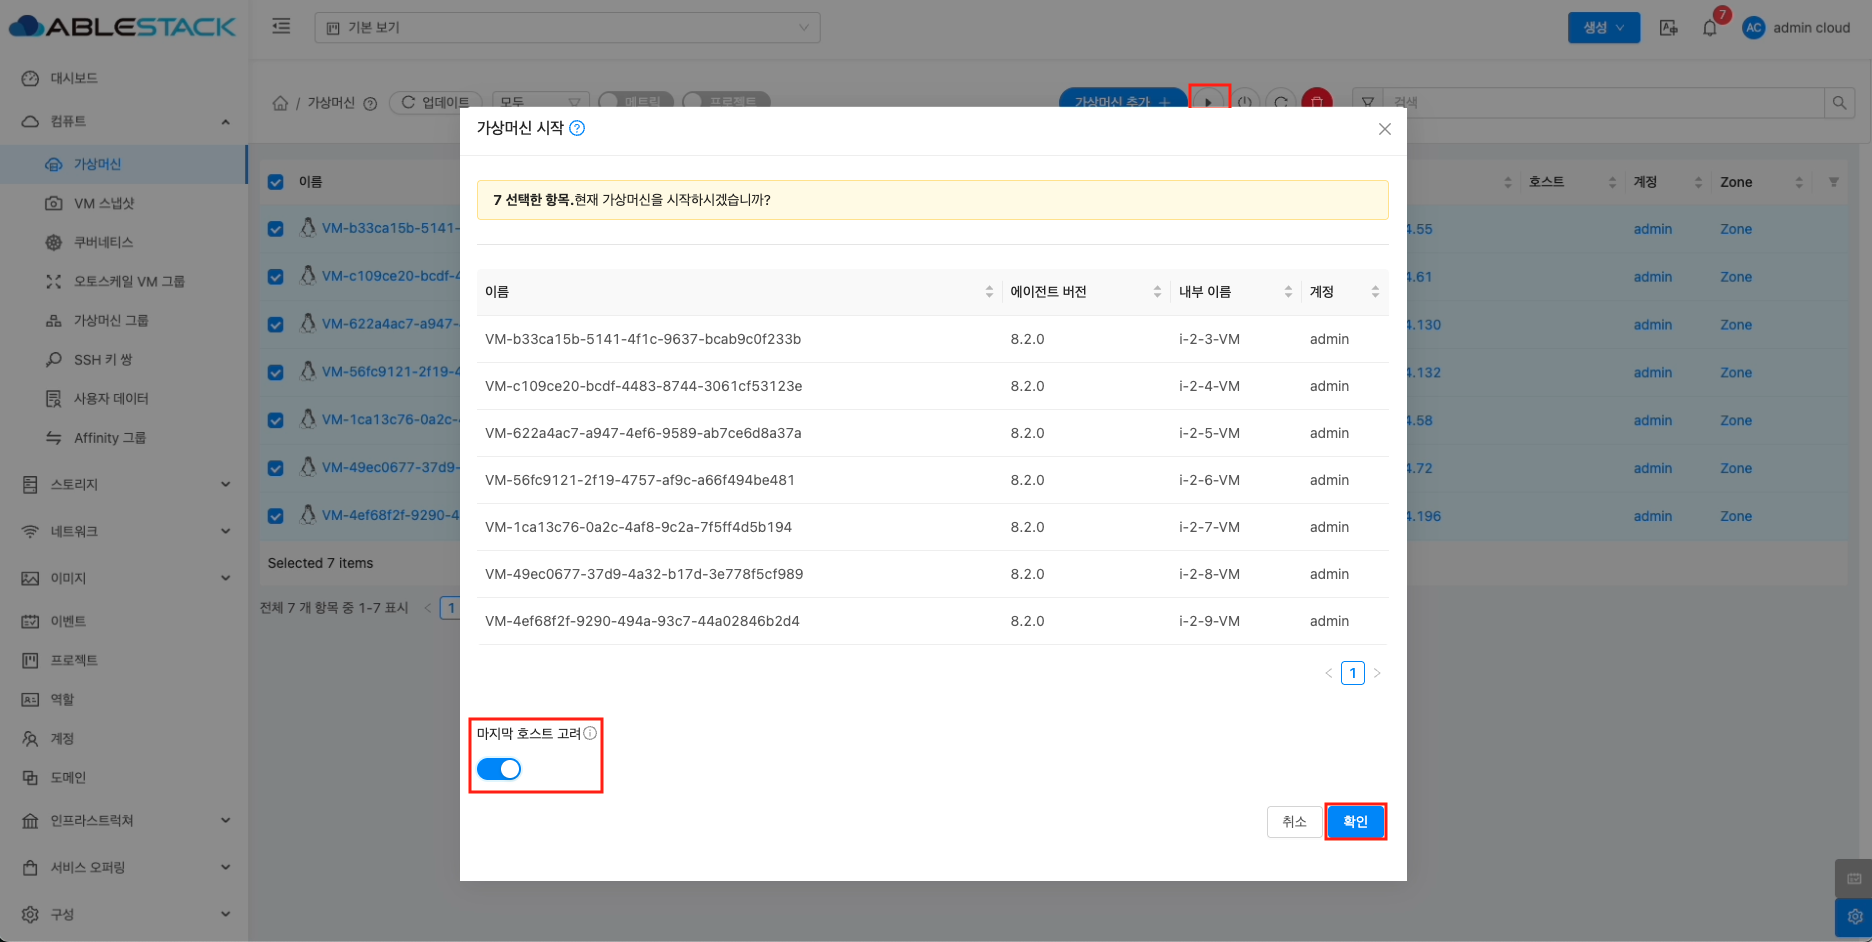1872x942 pixels.
Task: Open the 기본 보기 dropdown
Action: [x=567, y=28]
